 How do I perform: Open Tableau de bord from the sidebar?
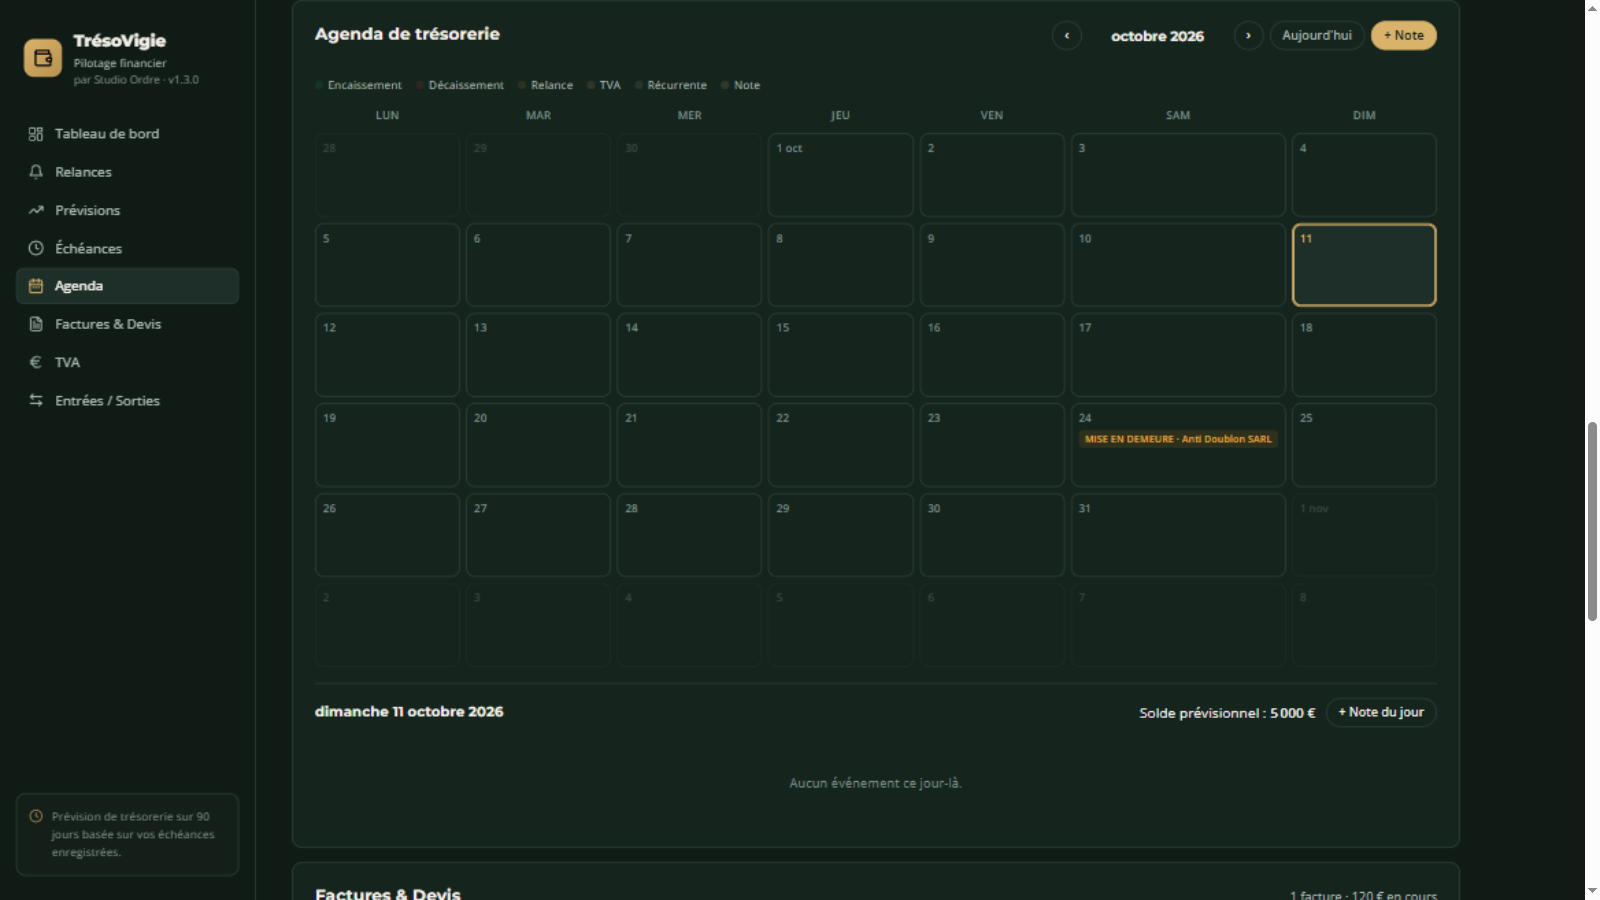(127, 134)
